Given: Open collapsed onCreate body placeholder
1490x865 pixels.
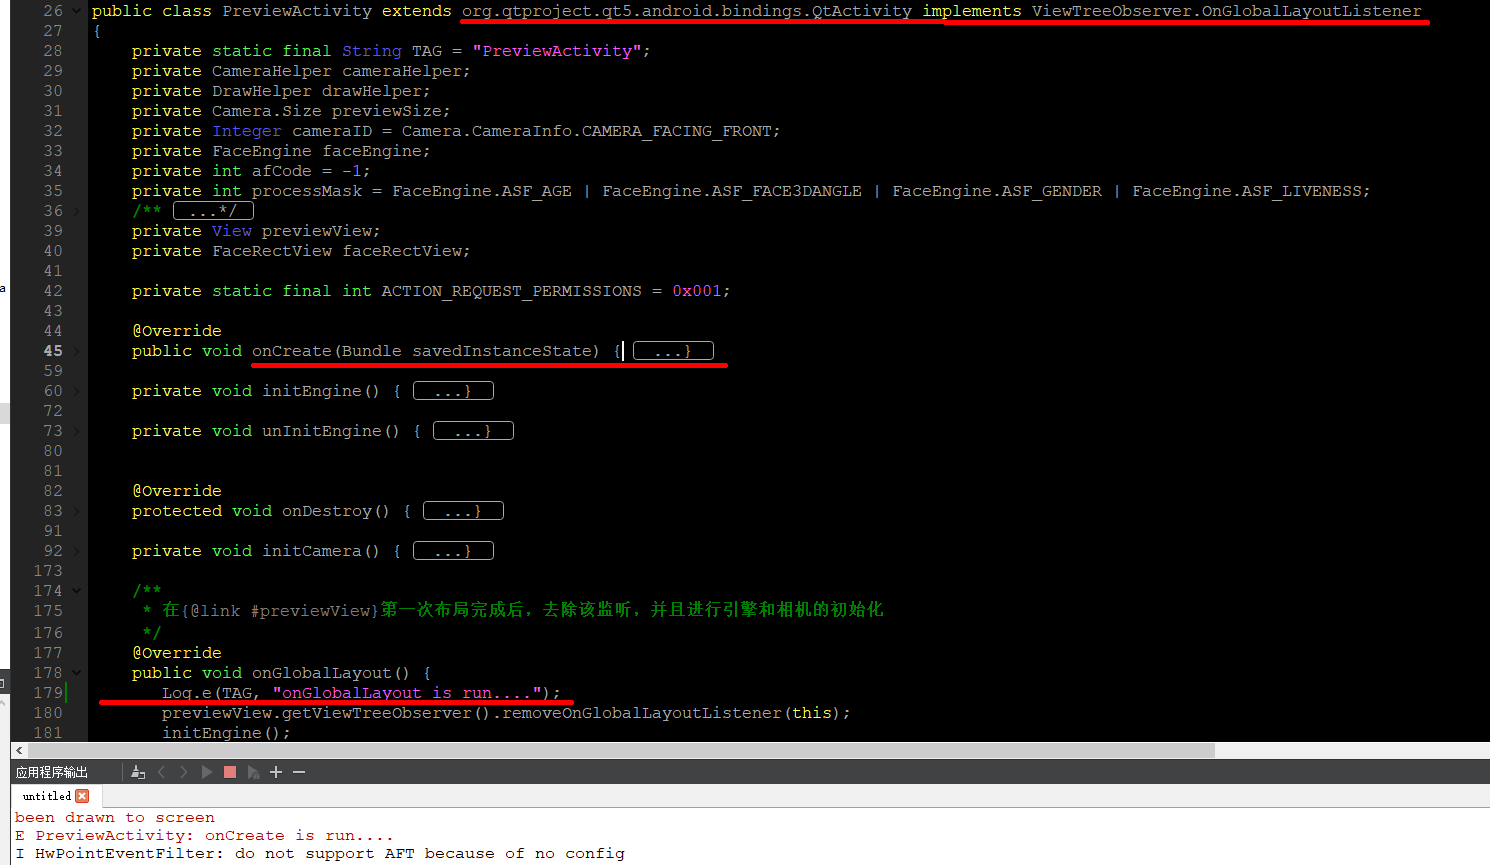Looking at the screenshot, I should 673,351.
